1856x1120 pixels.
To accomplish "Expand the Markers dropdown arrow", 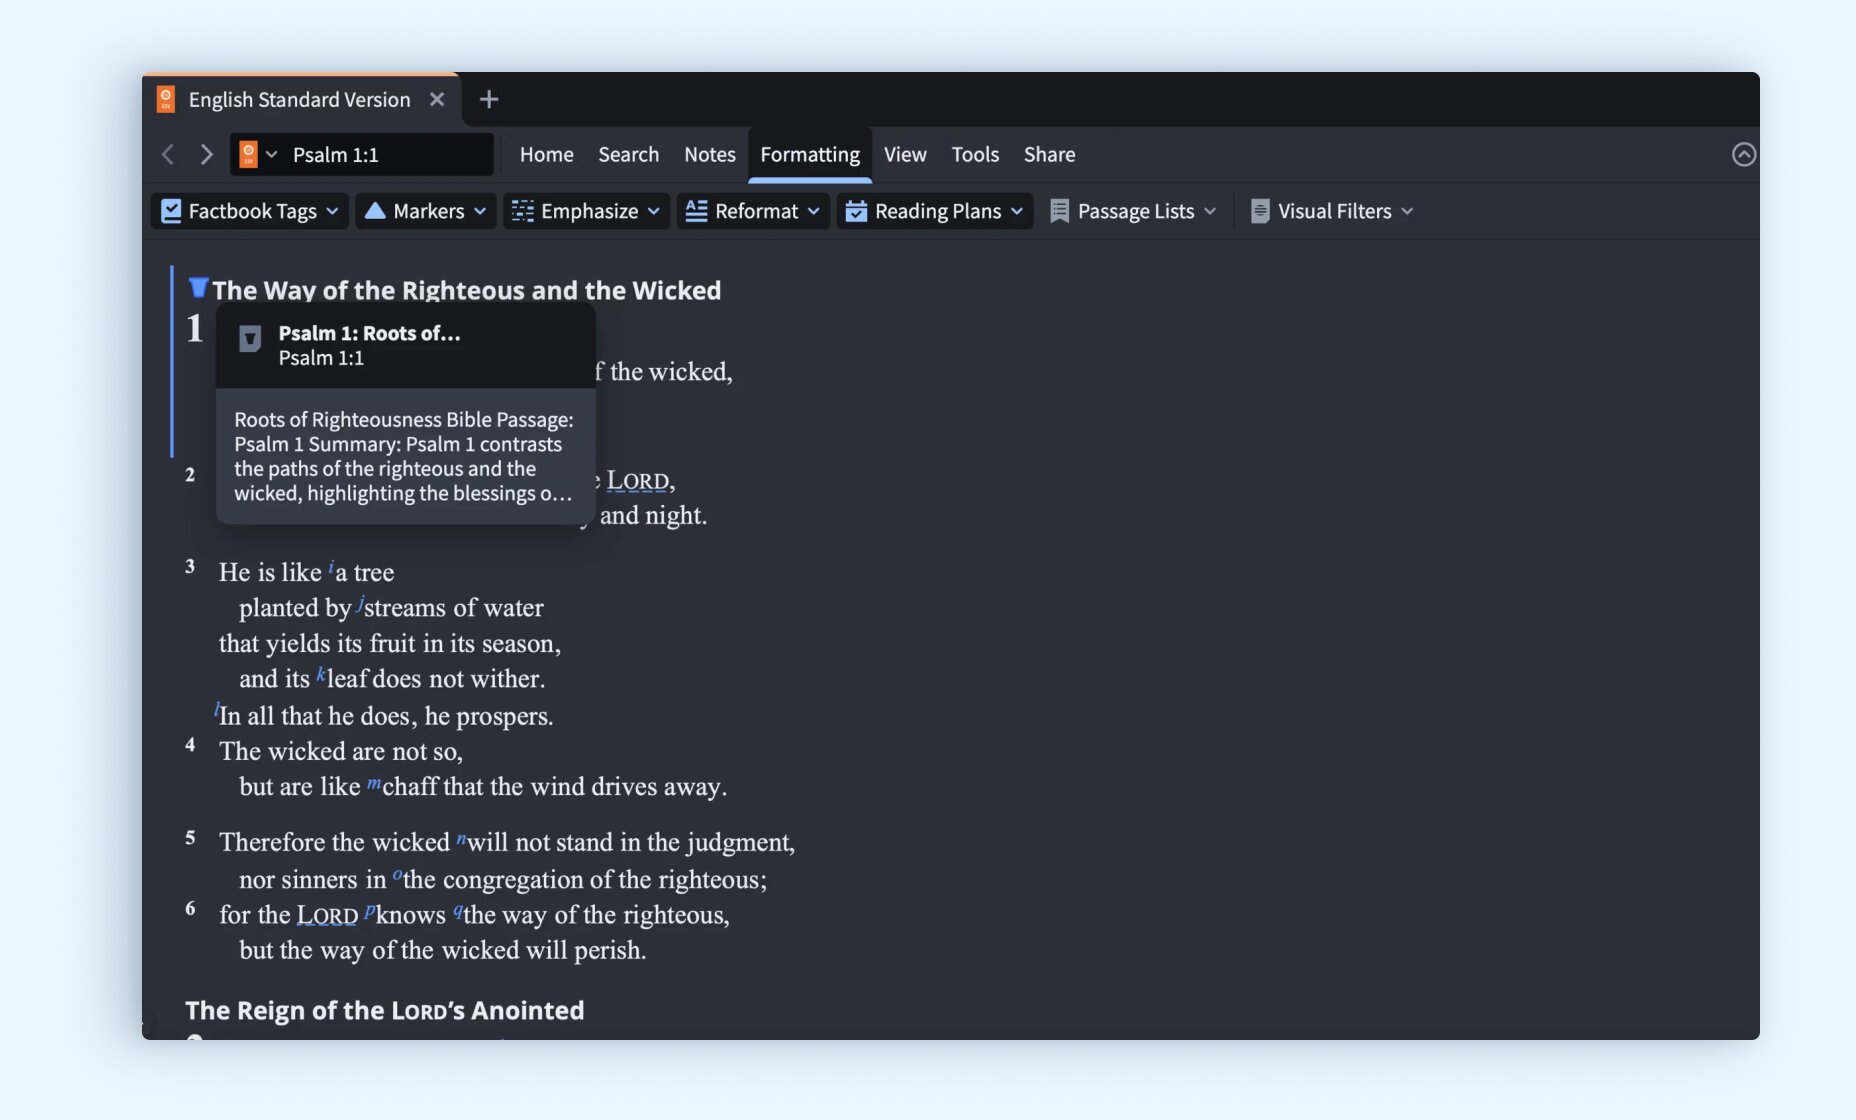I will 480,211.
